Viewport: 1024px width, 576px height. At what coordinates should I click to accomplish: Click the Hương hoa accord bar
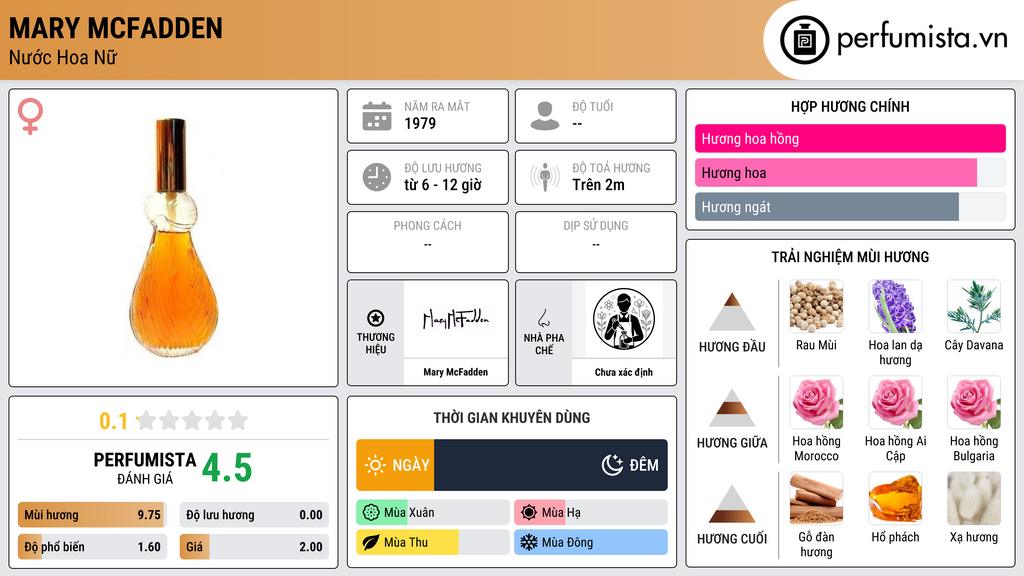tap(850, 172)
